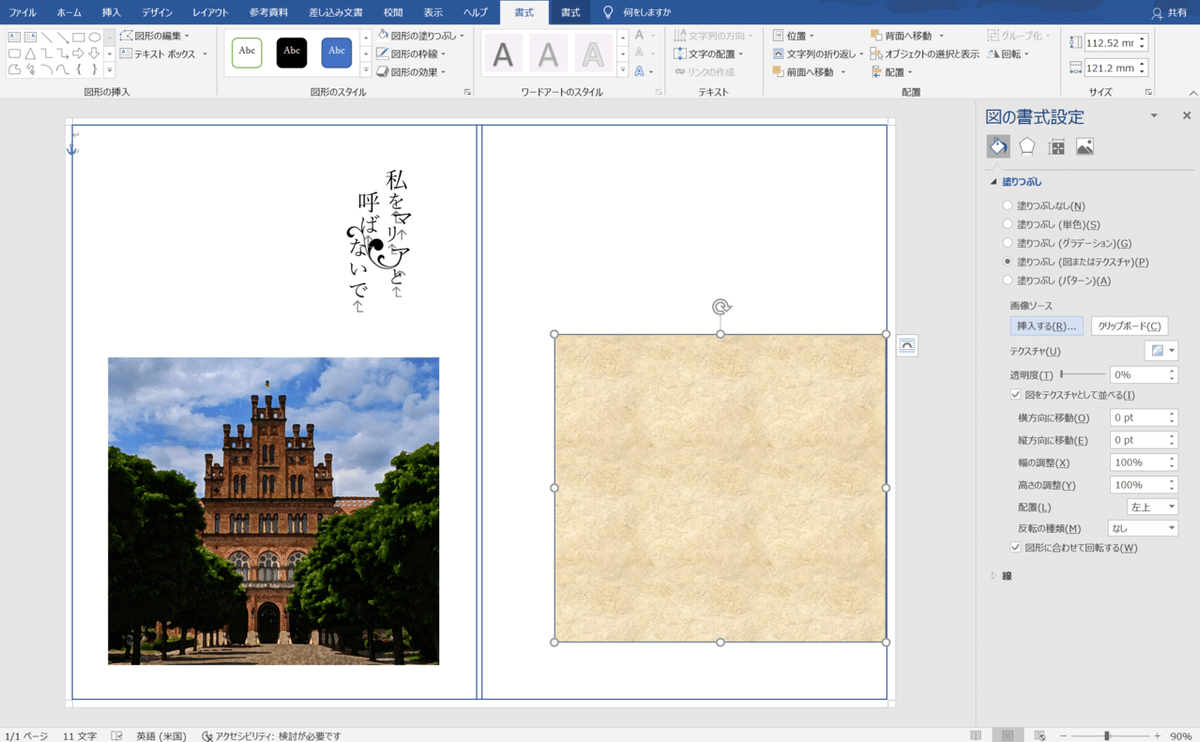Click Edit Shape (図形の編集) button
The height and width of the screenshot is (742, 1200).
click(154, 35)
